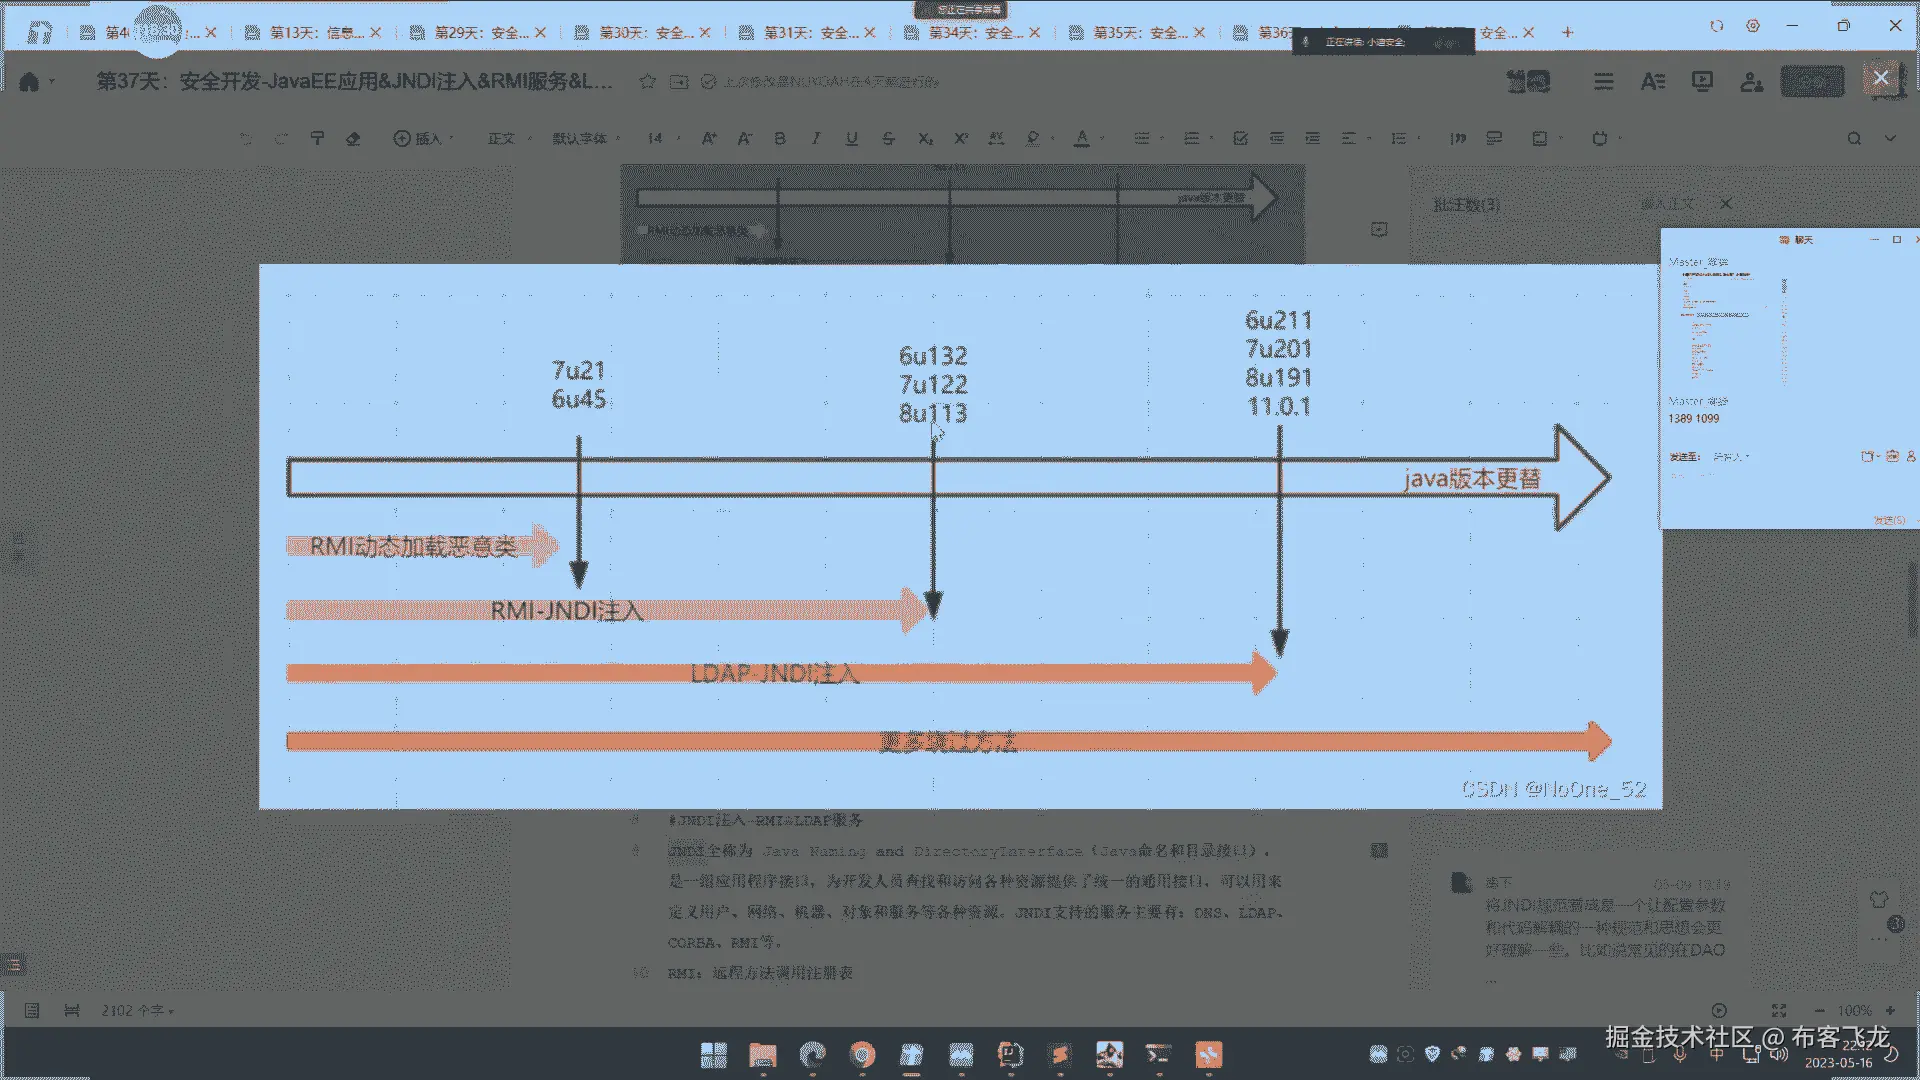Open the share collaborators icon
Image resolution: width=1920 pixels, height=1080 pixels.
click(1751, 82)
